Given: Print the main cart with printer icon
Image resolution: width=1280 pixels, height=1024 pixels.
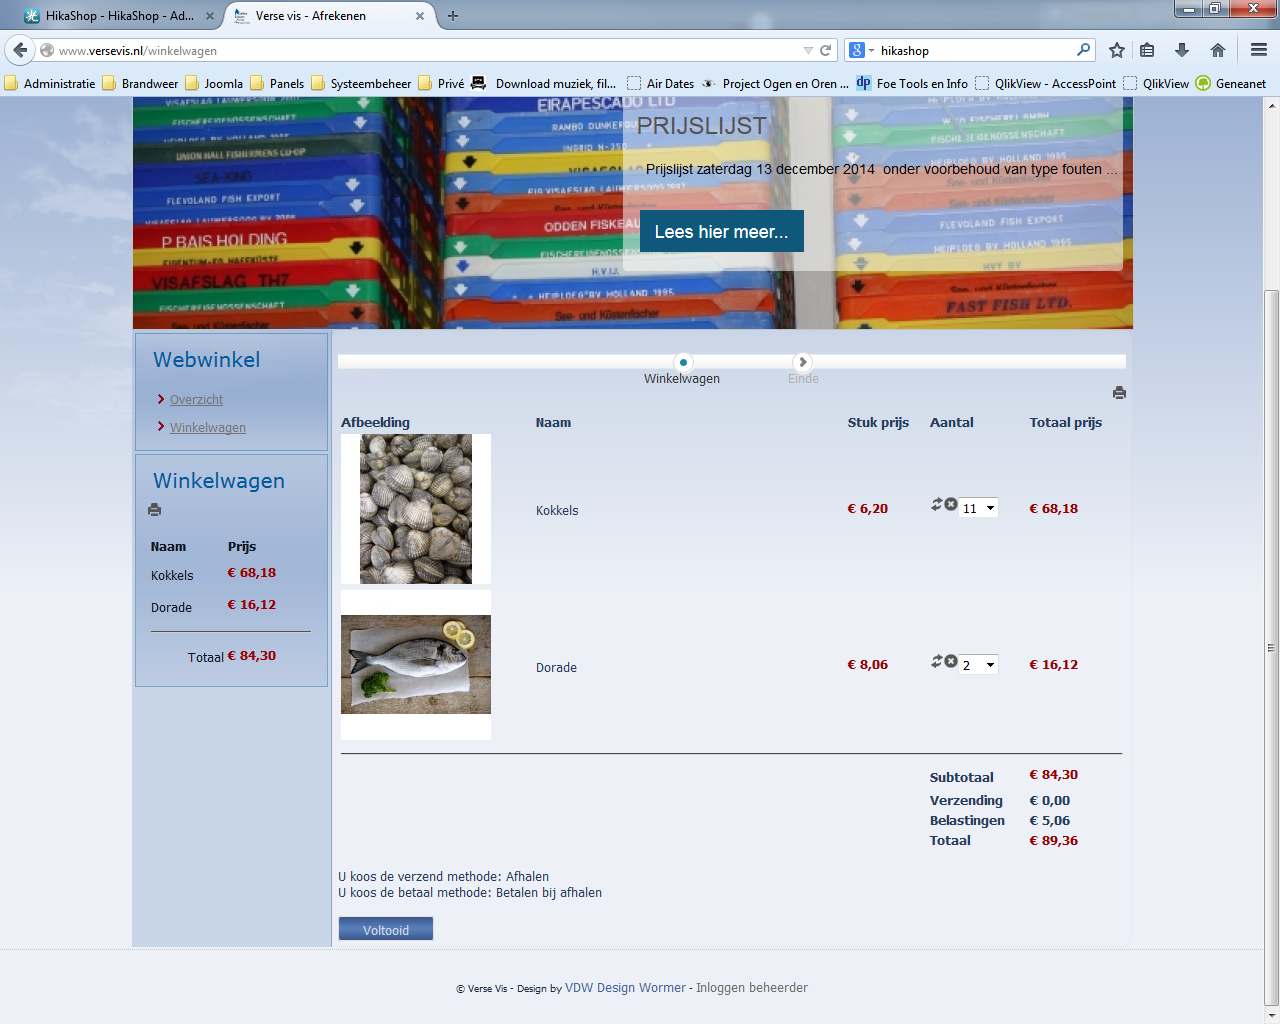Looking at the screenshot, I should coord(1119,393).
